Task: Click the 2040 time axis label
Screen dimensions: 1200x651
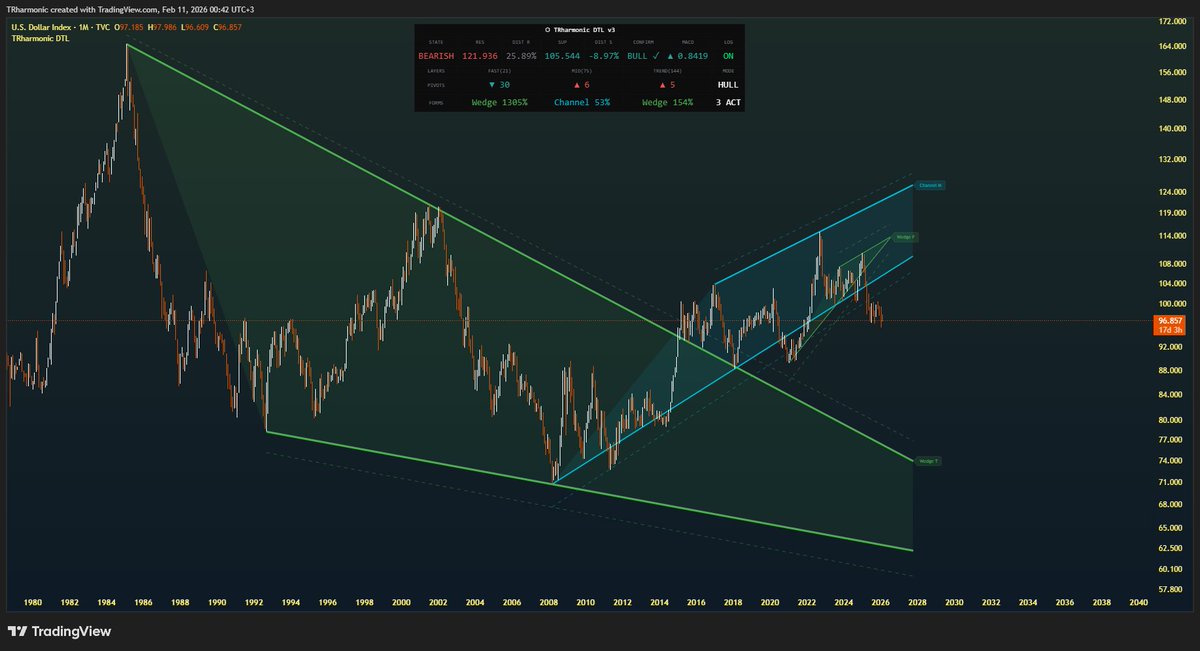Action: pyautogui.click(x=1138, y=603)
